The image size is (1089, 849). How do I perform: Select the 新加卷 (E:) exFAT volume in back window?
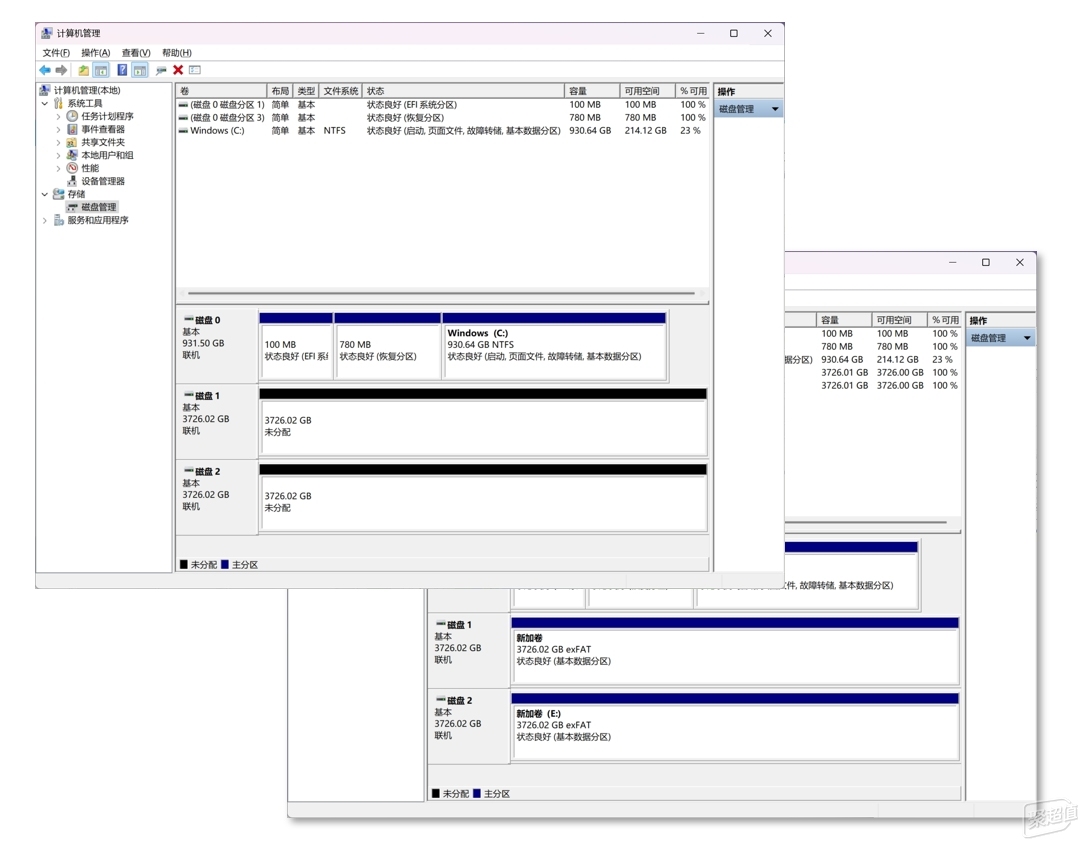tap(735, 726)
